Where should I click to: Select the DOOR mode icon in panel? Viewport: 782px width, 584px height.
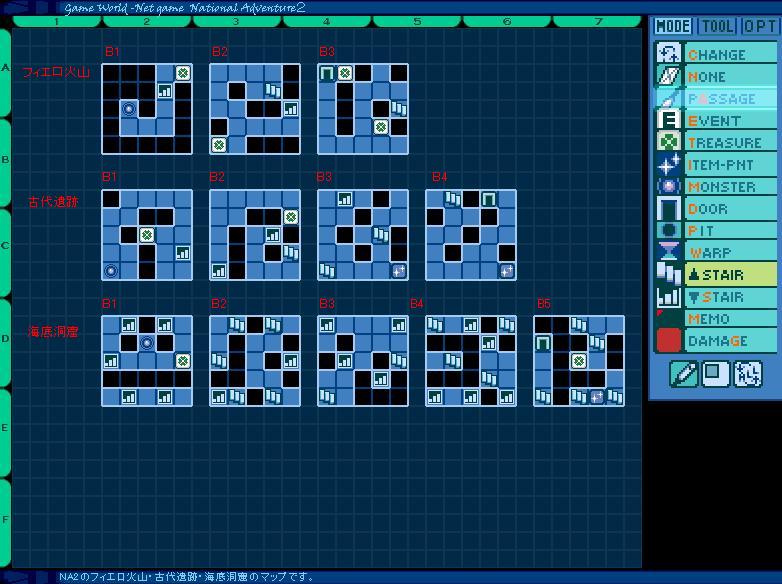(x=668, y=208)
